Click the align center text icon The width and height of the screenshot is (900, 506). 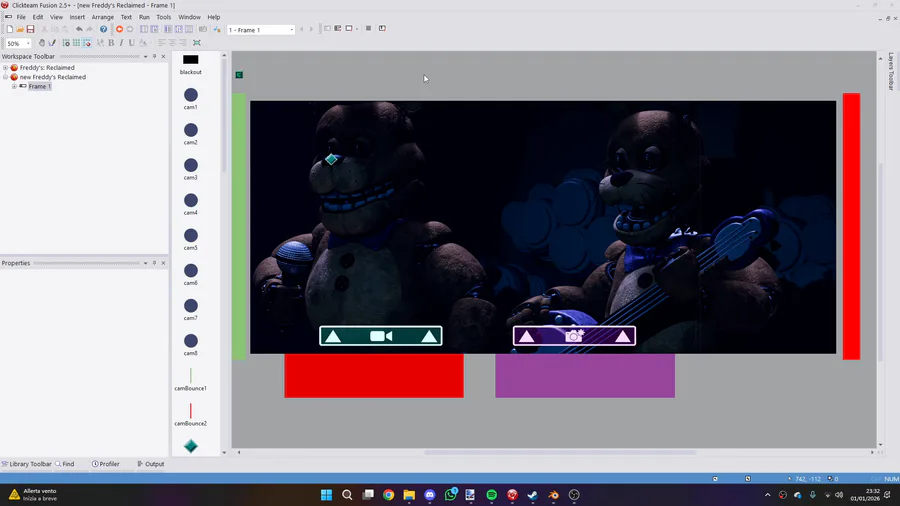[x=172, y=43]
